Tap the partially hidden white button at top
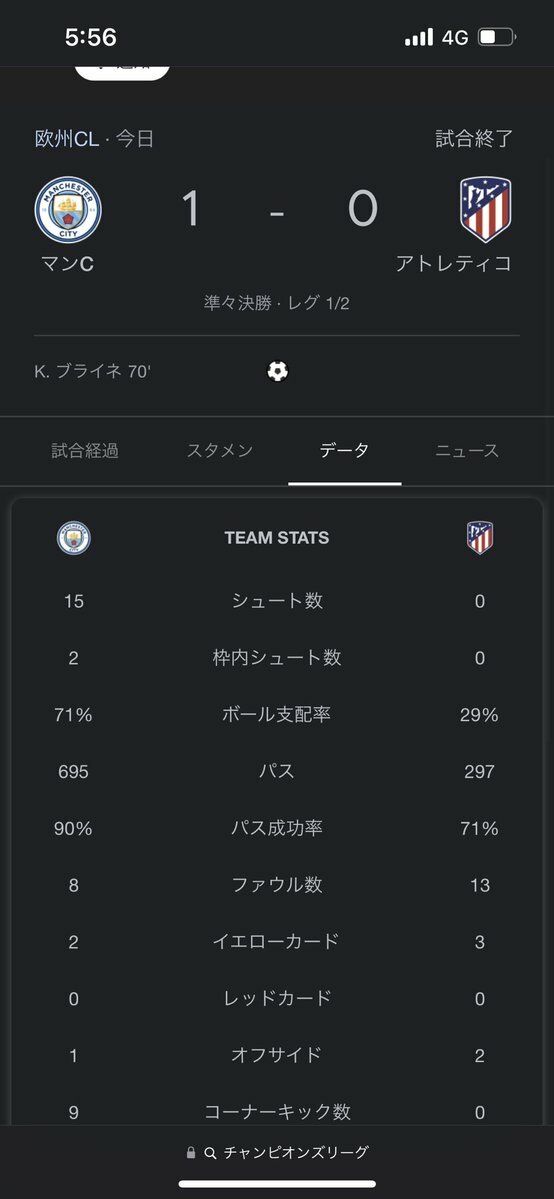Image resolution: width=554 pixels, height=1199 pixels. 122,71
